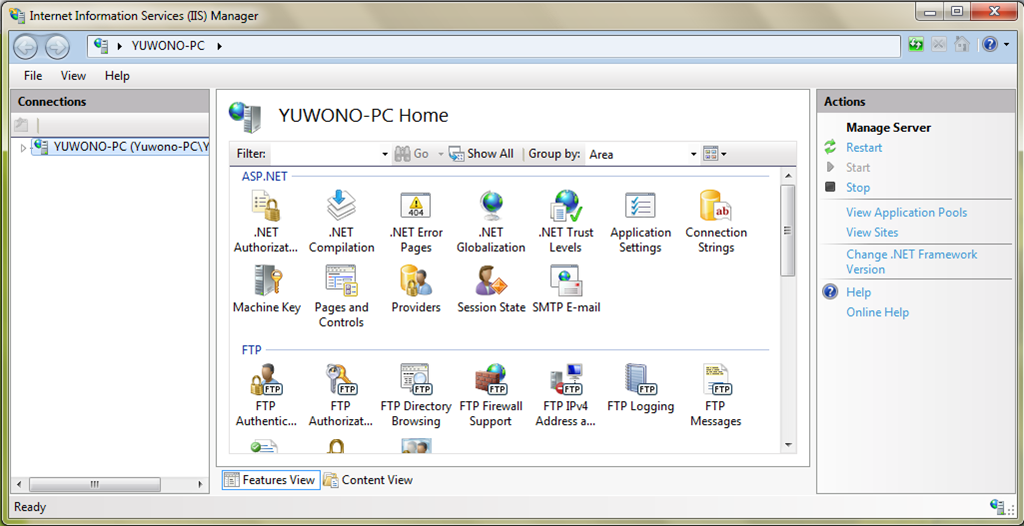Screen dimensions: 1024x526
Task: Open the View menu
Action: point(73,76)
